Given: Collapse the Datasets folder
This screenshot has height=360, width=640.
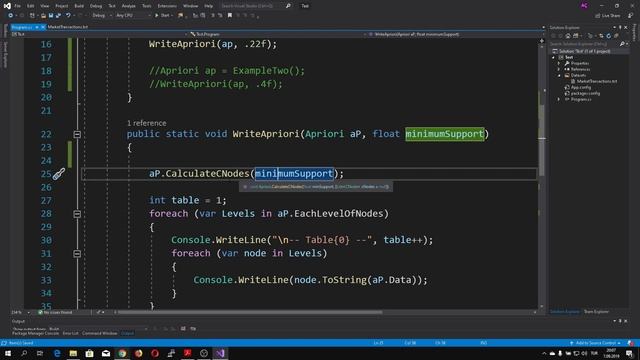Looking at the screenshot, I should click(559, 76).
